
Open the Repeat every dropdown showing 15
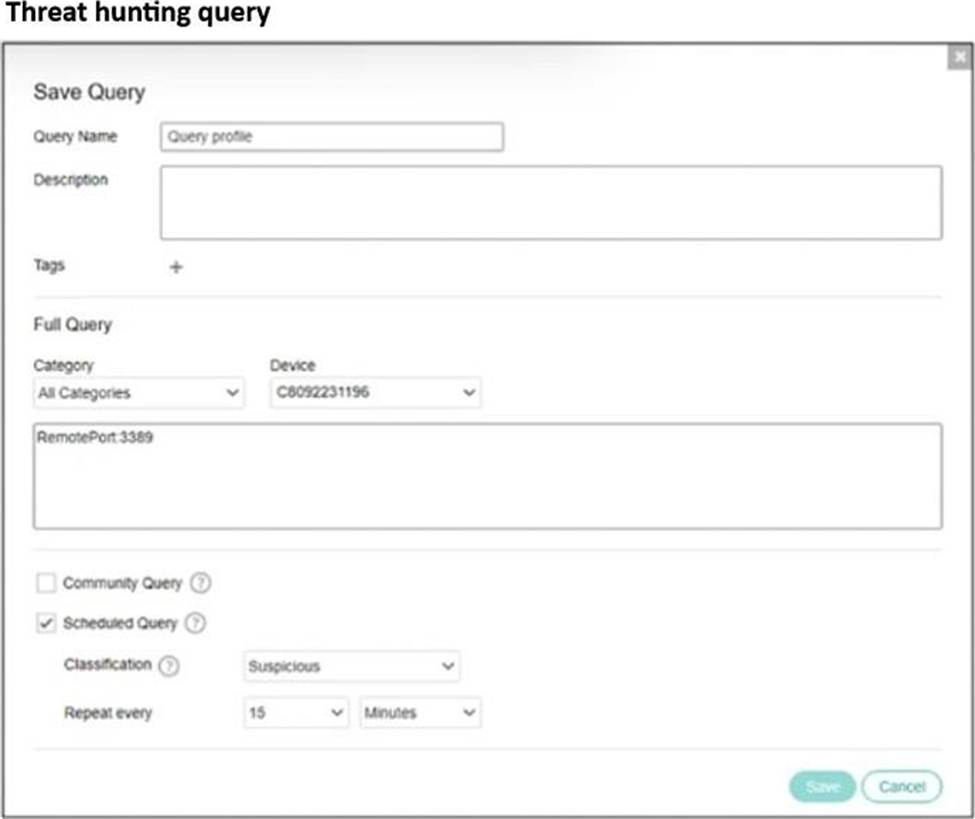pos(296,713)
